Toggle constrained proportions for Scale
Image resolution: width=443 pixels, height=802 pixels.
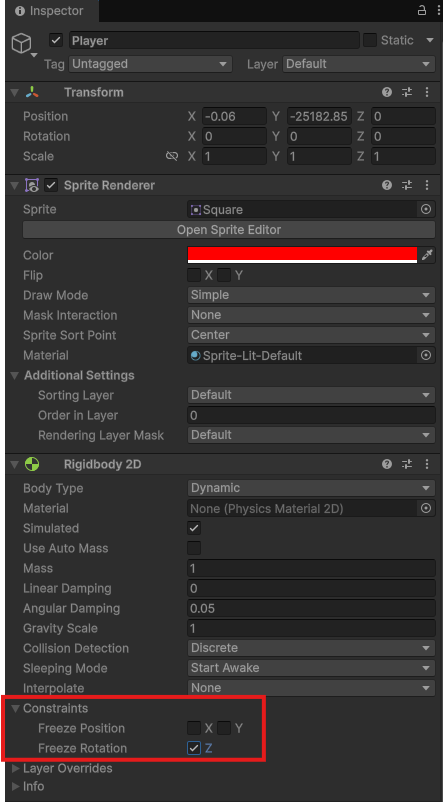172,156
